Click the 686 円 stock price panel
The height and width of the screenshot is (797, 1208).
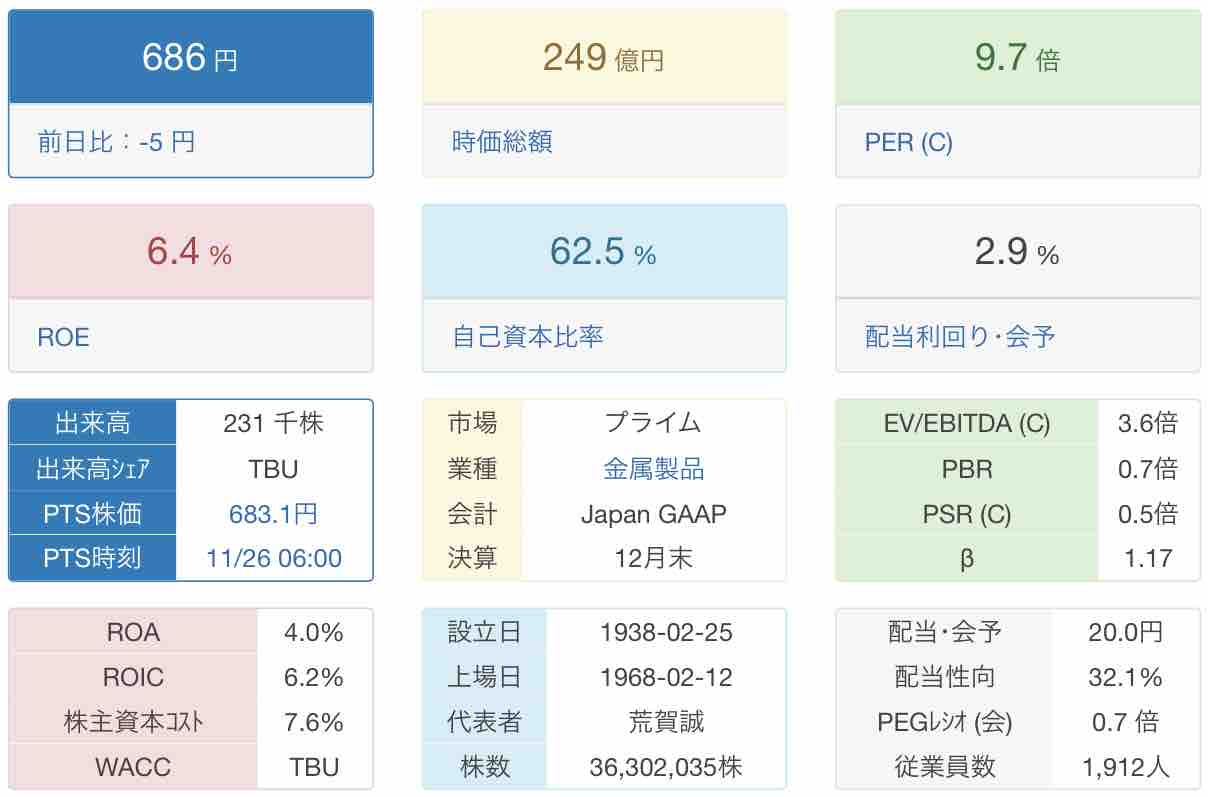coord(190,58)
